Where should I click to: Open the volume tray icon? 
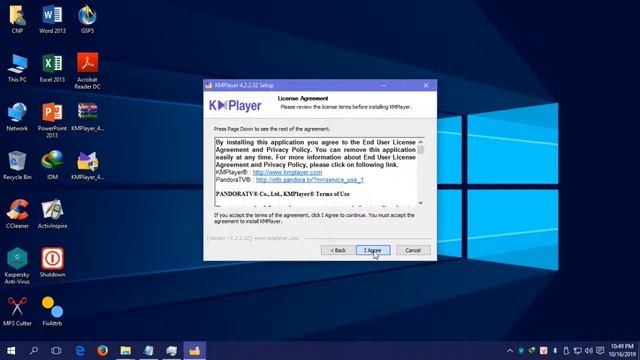pos(589,351)
